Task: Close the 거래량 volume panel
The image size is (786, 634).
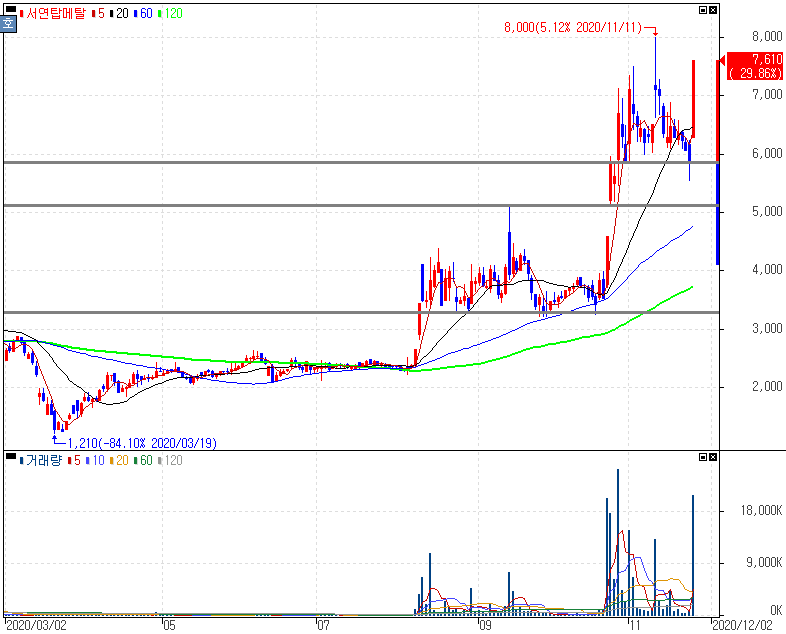Action: (713, 457)
